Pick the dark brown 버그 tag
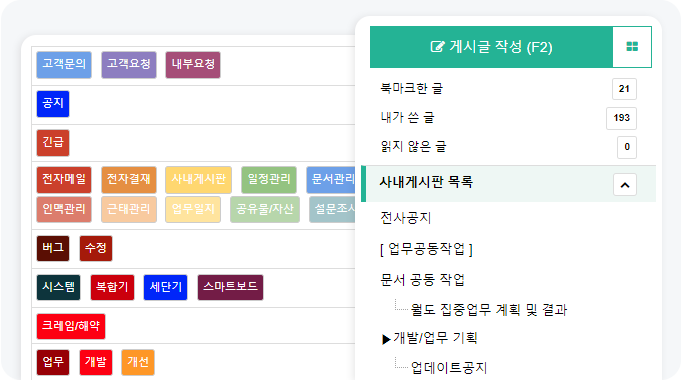Screen dimensions: 681x380 53,248
